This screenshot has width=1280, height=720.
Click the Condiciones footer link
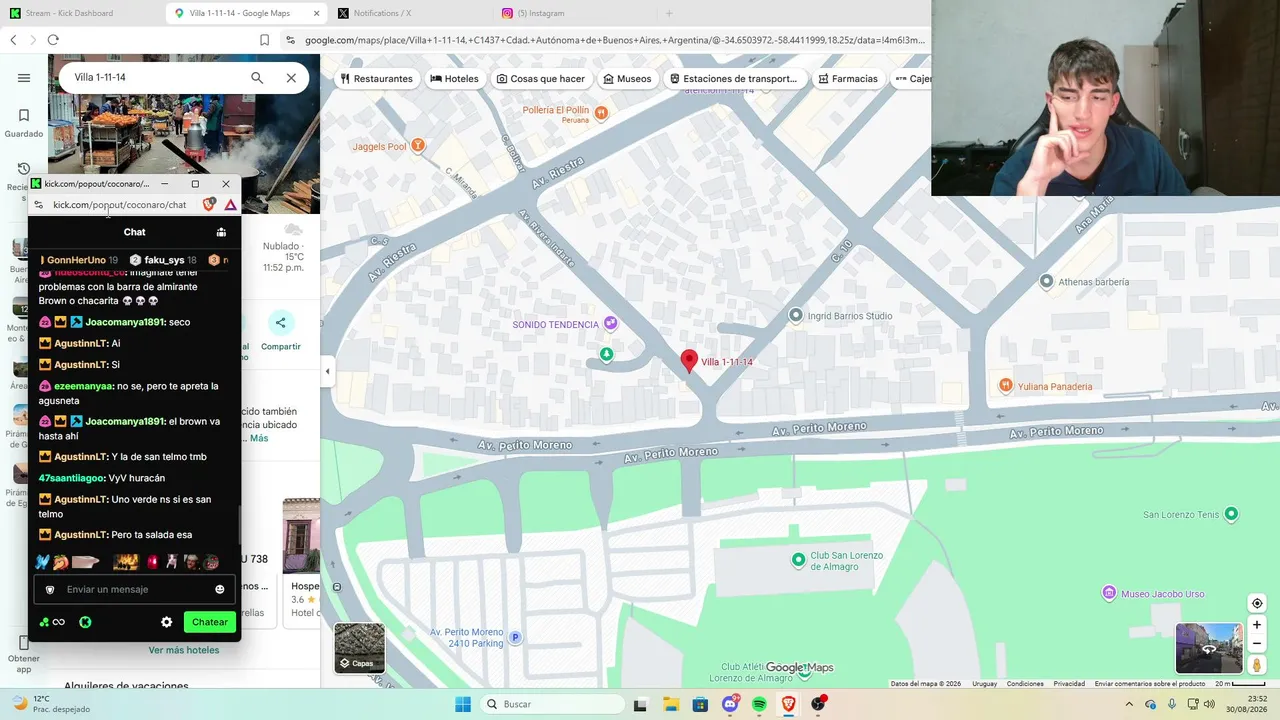click(1025, 684)
